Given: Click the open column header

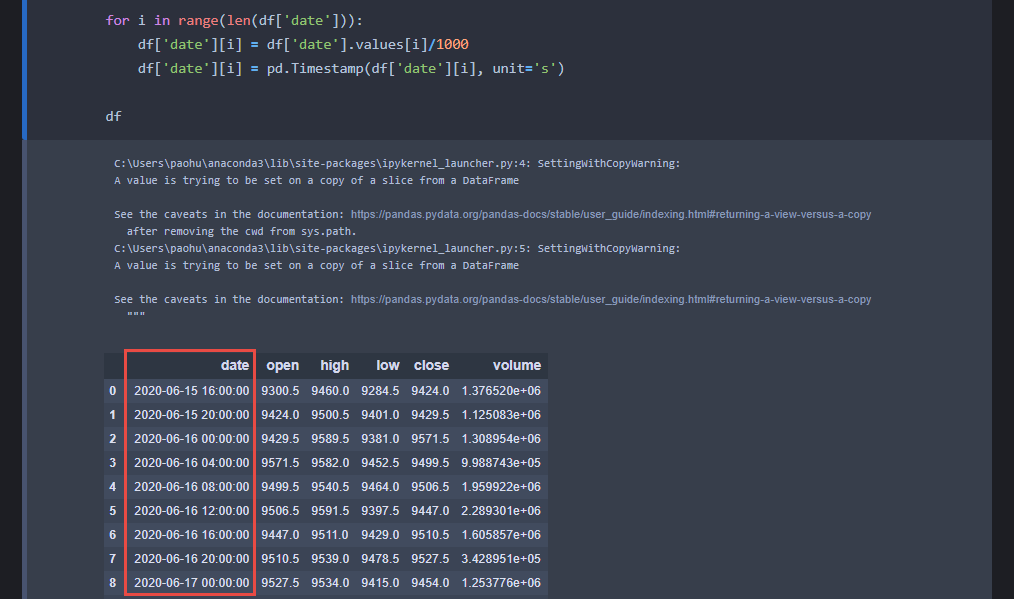Looking at the screenshot, I should tap(283, 365).
